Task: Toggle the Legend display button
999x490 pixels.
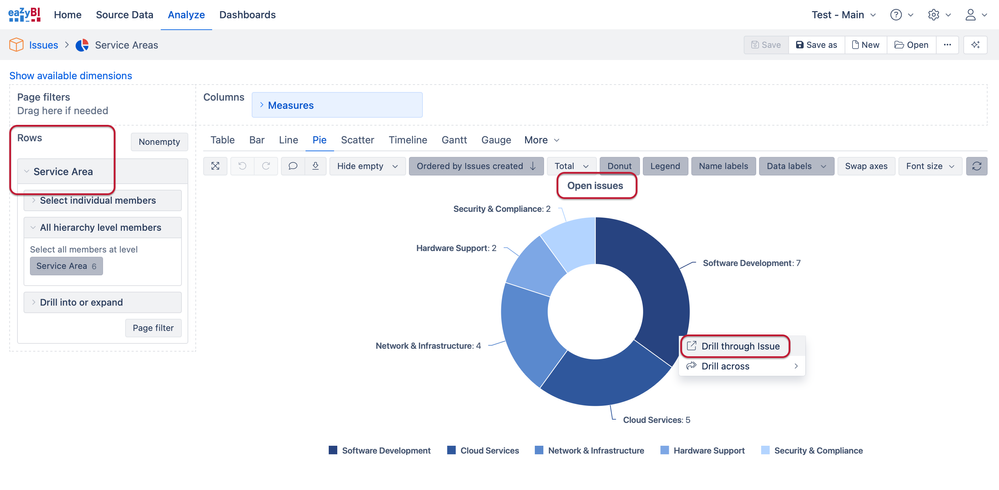Action: point(665,166)
